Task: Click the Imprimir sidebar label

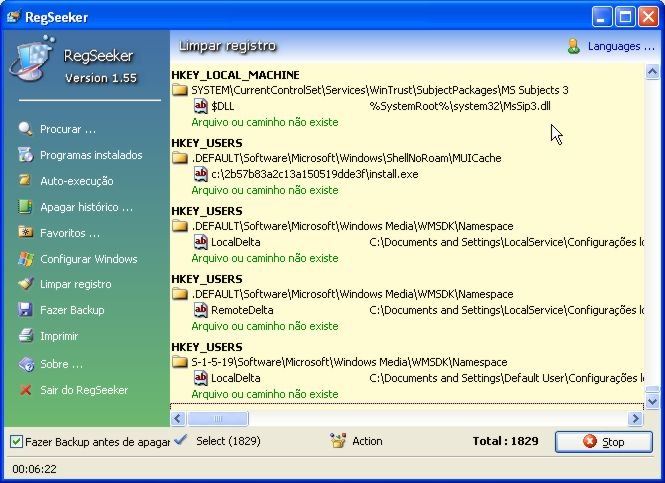Action: point(59,336)
